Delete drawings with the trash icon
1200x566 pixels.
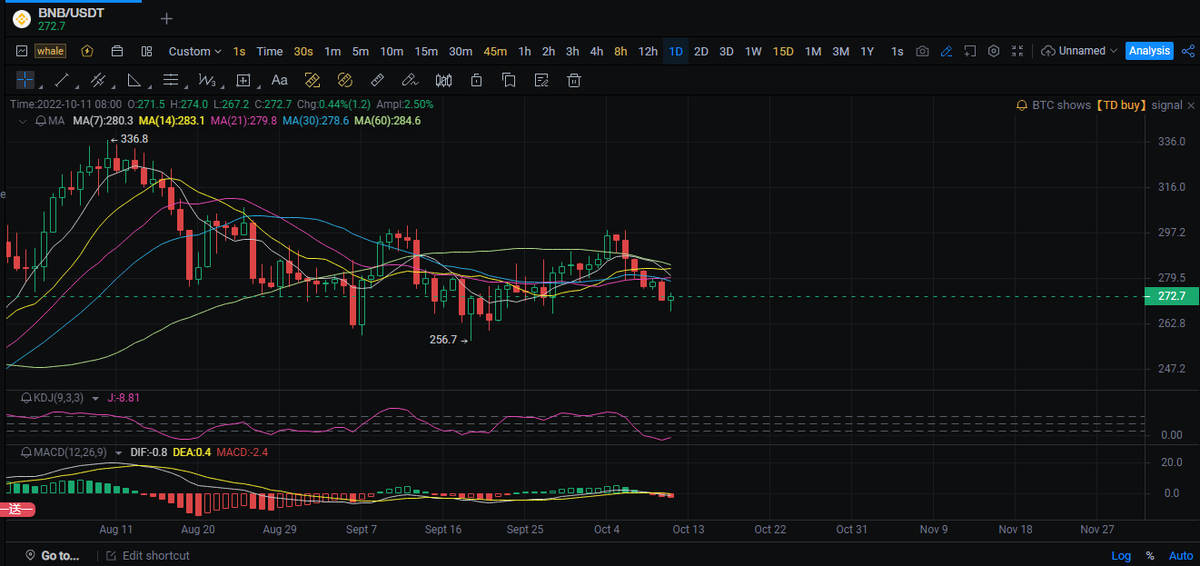[574, 80]
